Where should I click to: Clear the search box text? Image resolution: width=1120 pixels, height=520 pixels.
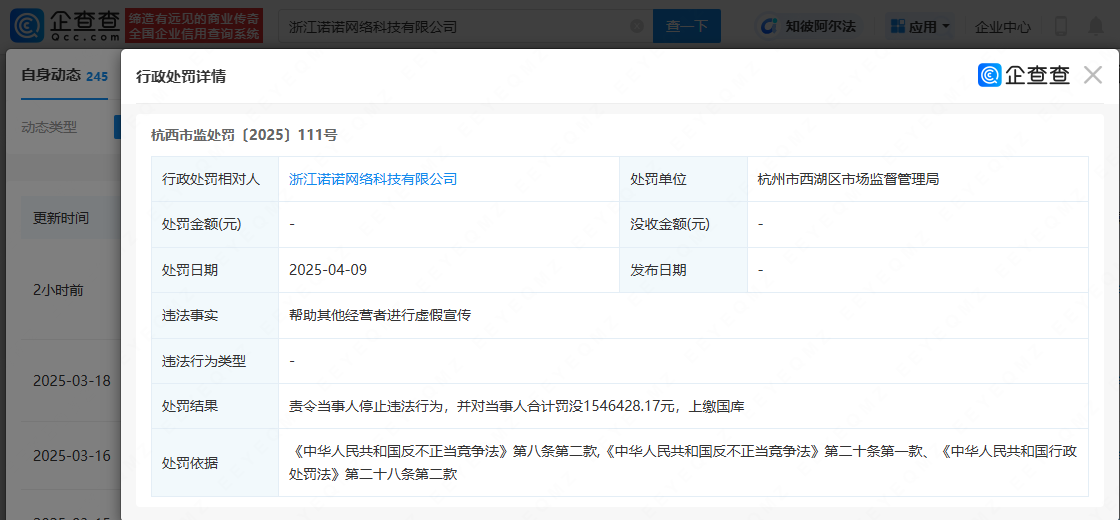click(637, 27)
